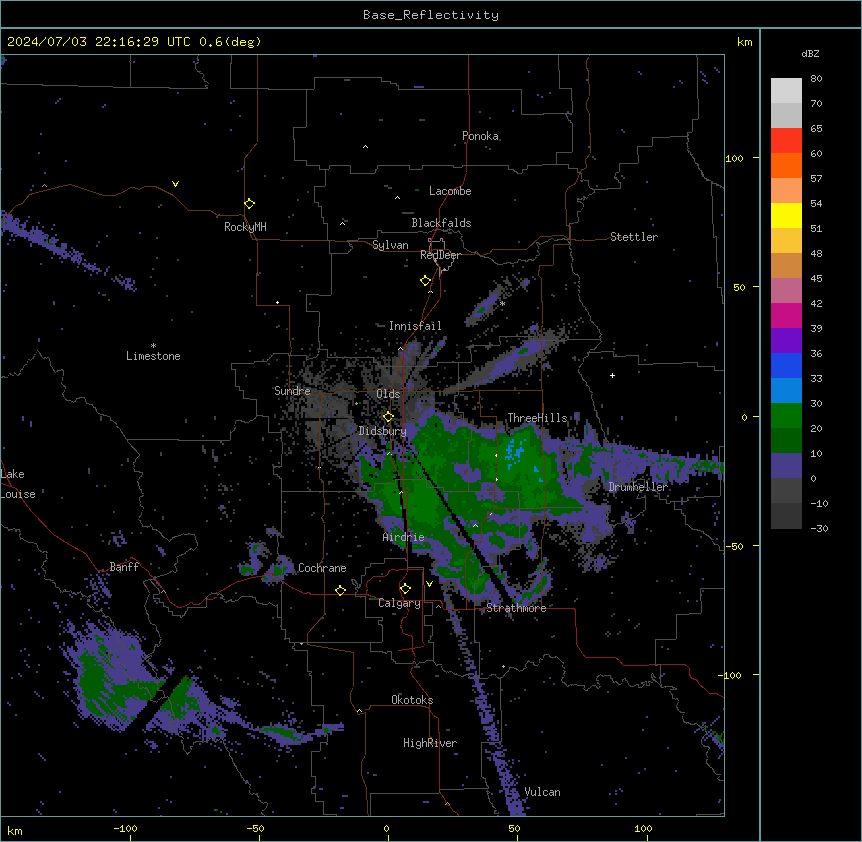Select the Okotoks label
Viewport: 862px width, 842px height.
pyautogui.click(x=412, y=700)
